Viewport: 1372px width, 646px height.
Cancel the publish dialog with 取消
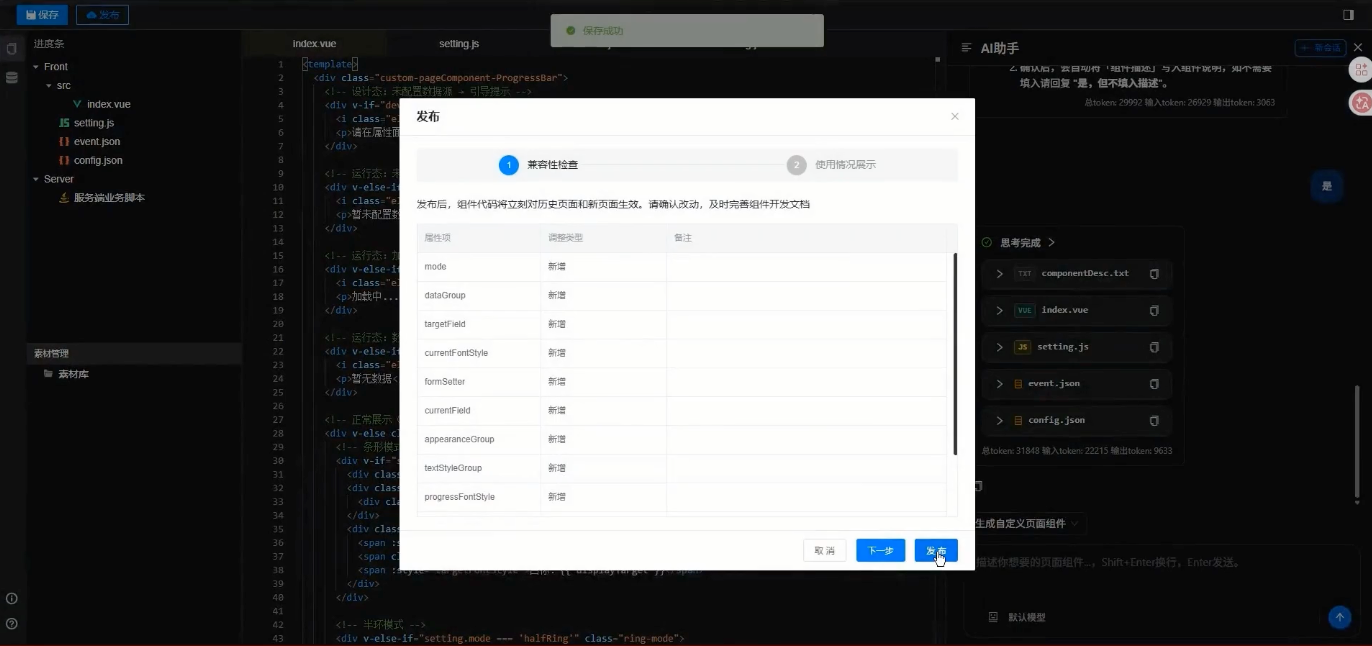pyautogui.click(x=825, y=550)
